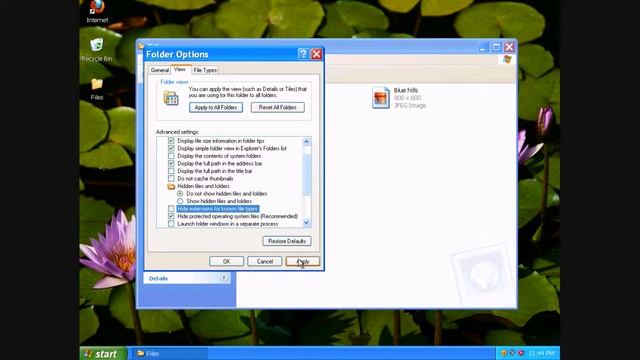Click Restore Defaults button
Image resolution: width=640 pixels, height=360 pixels.
coord(287,241)
